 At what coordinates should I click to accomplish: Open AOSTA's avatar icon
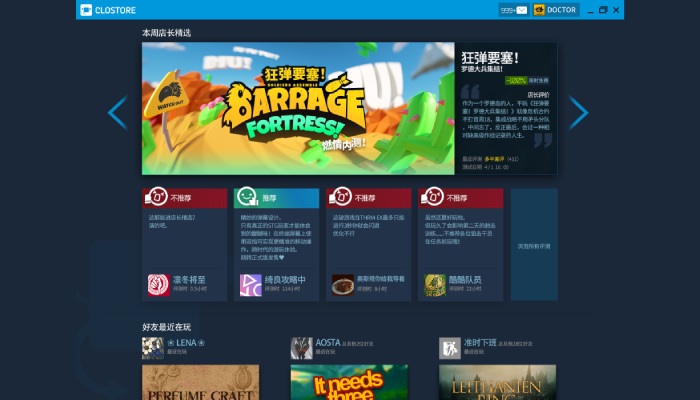point(301,348)
